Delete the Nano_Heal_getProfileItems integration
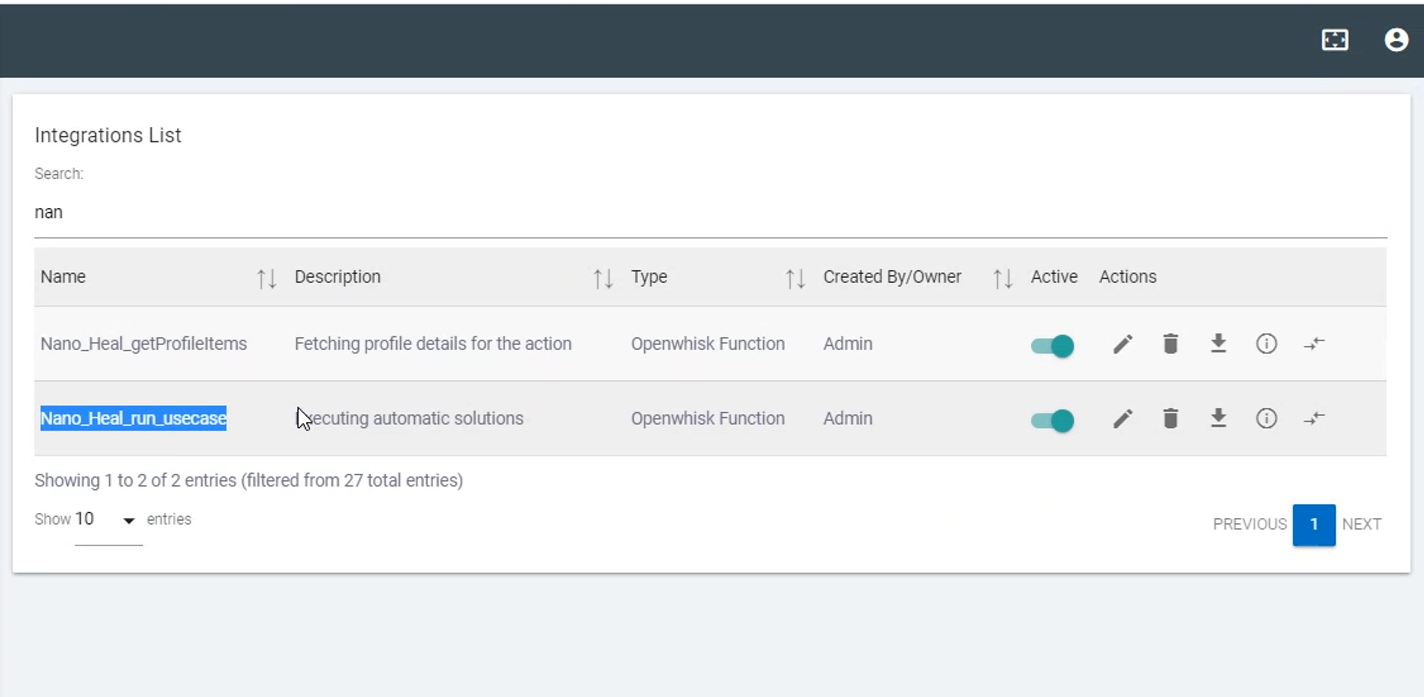Image resolution: width=1424 pixels, height=697 pixels. 1170,344
